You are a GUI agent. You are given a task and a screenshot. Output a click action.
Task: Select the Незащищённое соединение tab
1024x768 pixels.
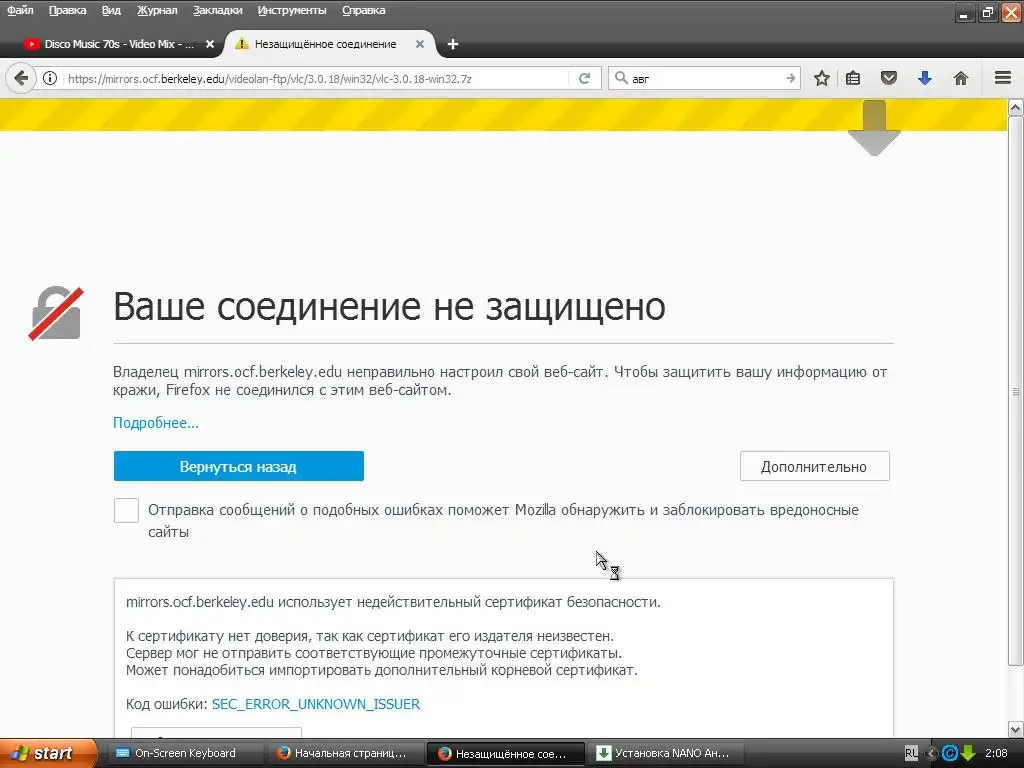click(330, 44)
